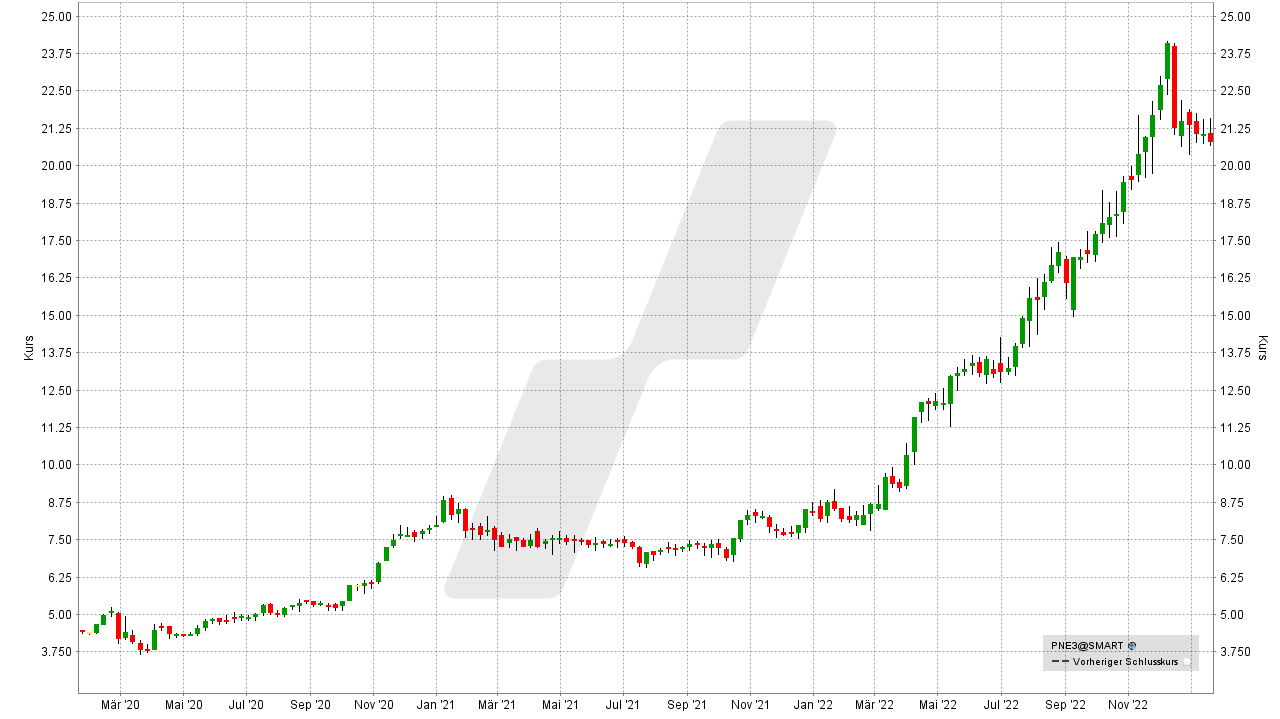The height and width of the screenshot is (719, 1280).
Task: Click the Sep '21 date label
Action: pos(687,705)
